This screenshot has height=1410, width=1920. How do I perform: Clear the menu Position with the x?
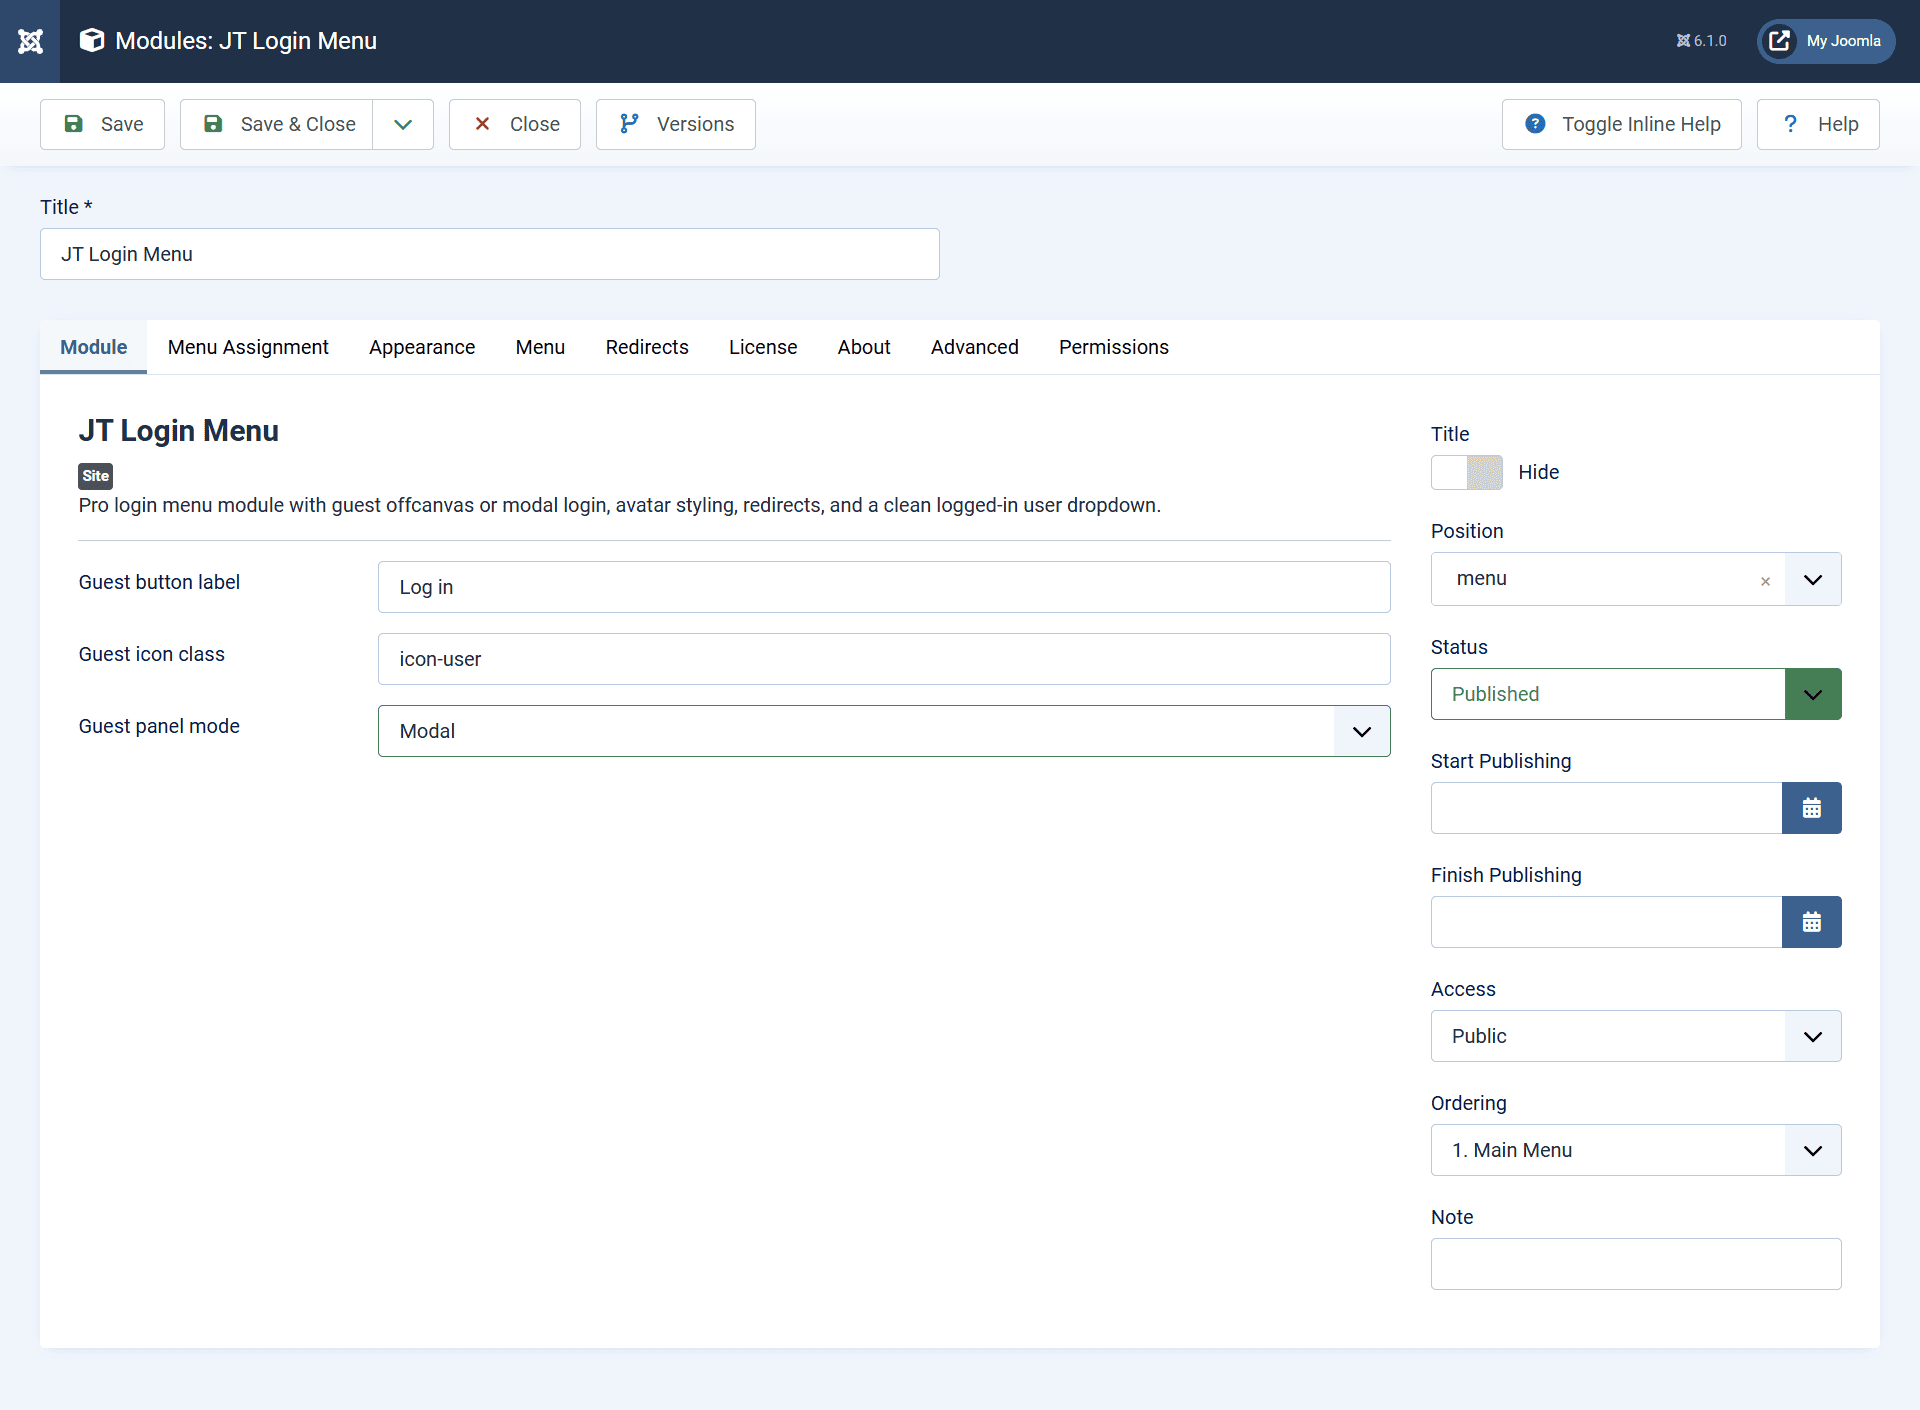[x=1766, y=580]
